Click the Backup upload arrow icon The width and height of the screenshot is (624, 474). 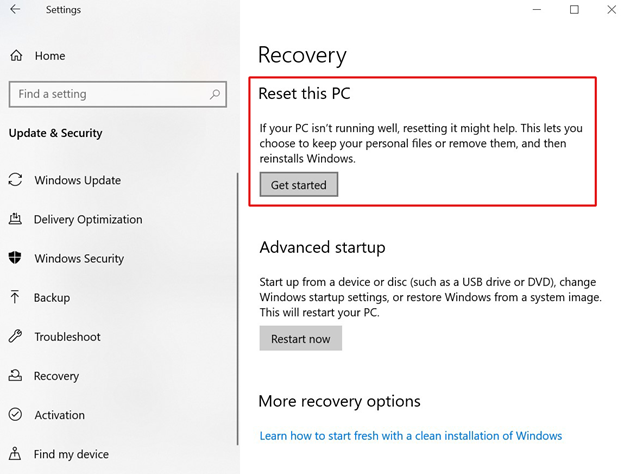[15, 297]
